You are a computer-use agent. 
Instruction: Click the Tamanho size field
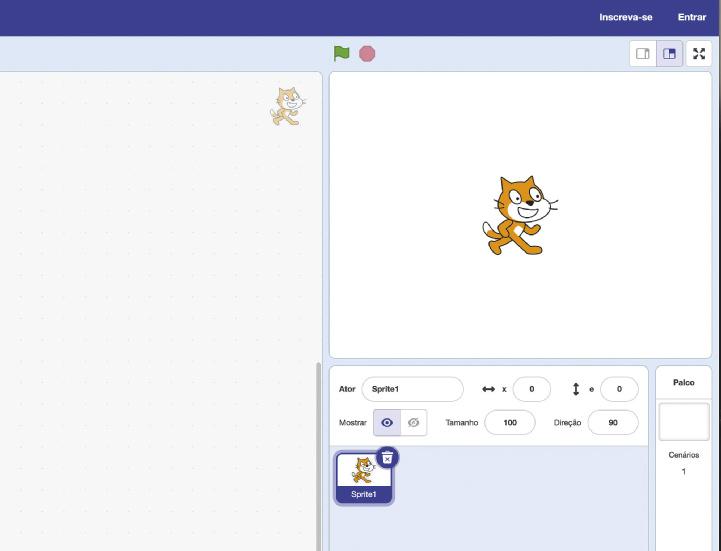510,422
